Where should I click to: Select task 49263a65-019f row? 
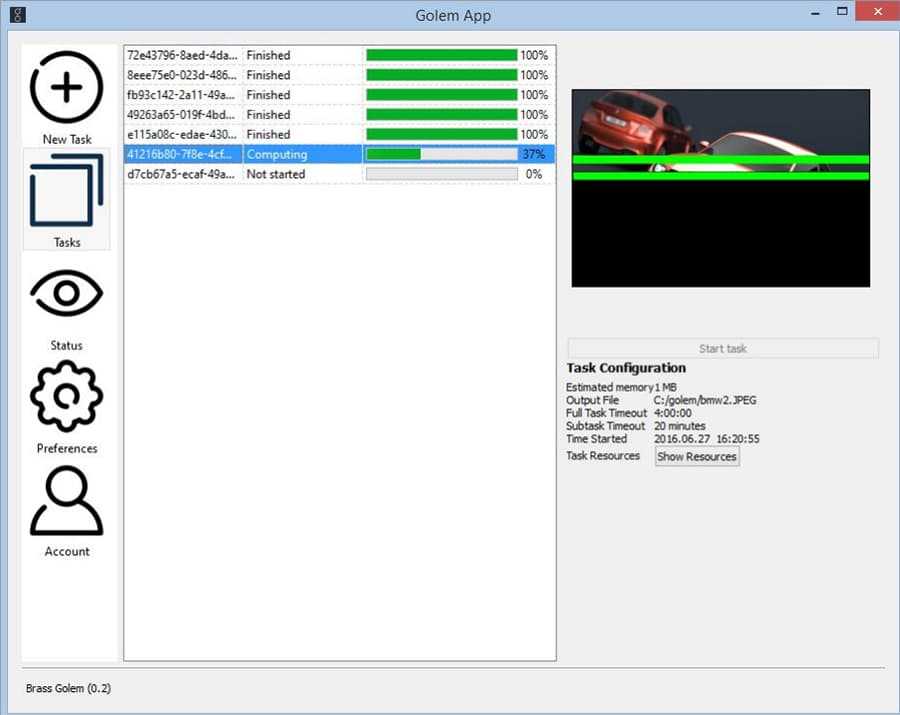tap(182, 115)
